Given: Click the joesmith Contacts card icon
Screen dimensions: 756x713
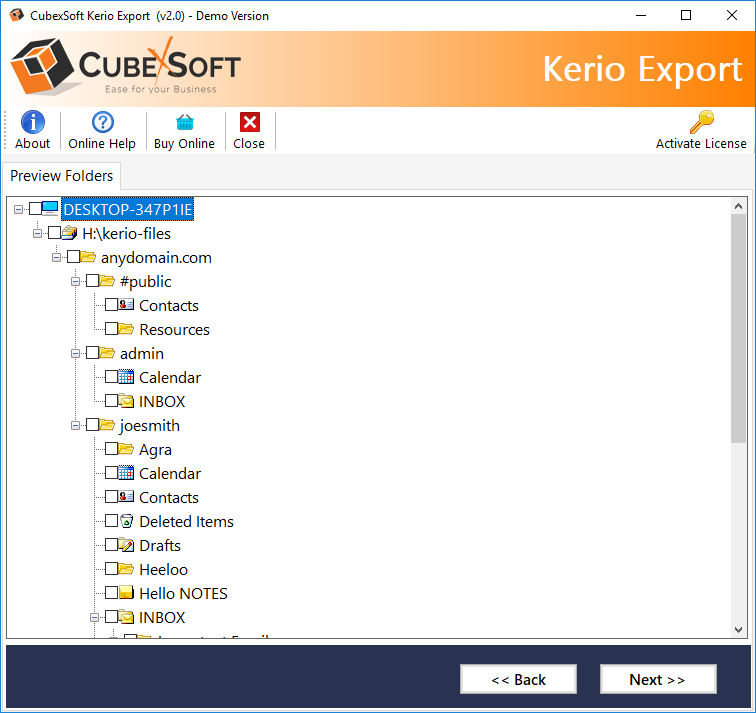Looking at the screenshot, I should (126, 497).
